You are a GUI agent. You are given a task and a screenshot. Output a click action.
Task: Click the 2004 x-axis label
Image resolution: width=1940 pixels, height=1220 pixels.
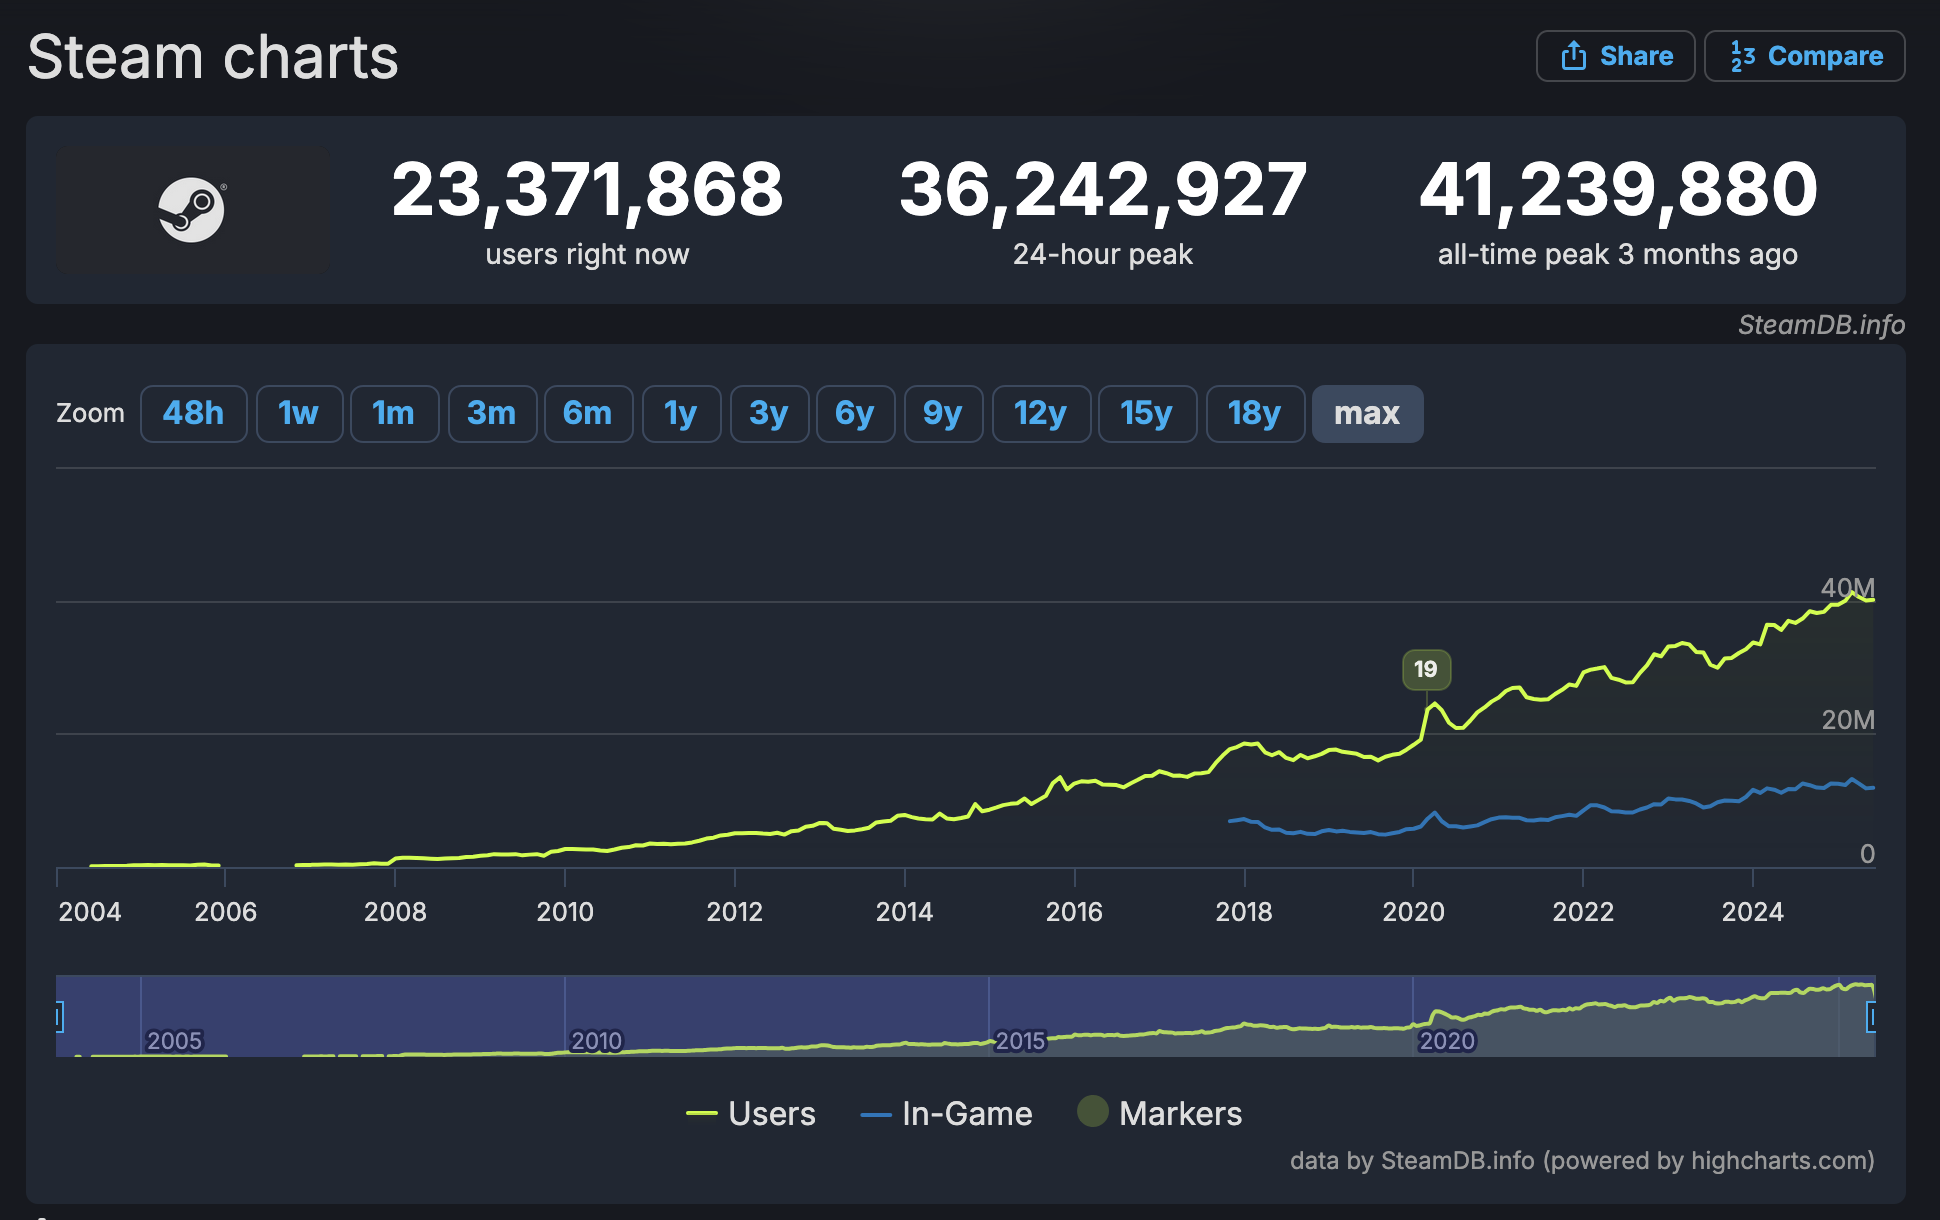pyautogui.click(x=90, y=911)
